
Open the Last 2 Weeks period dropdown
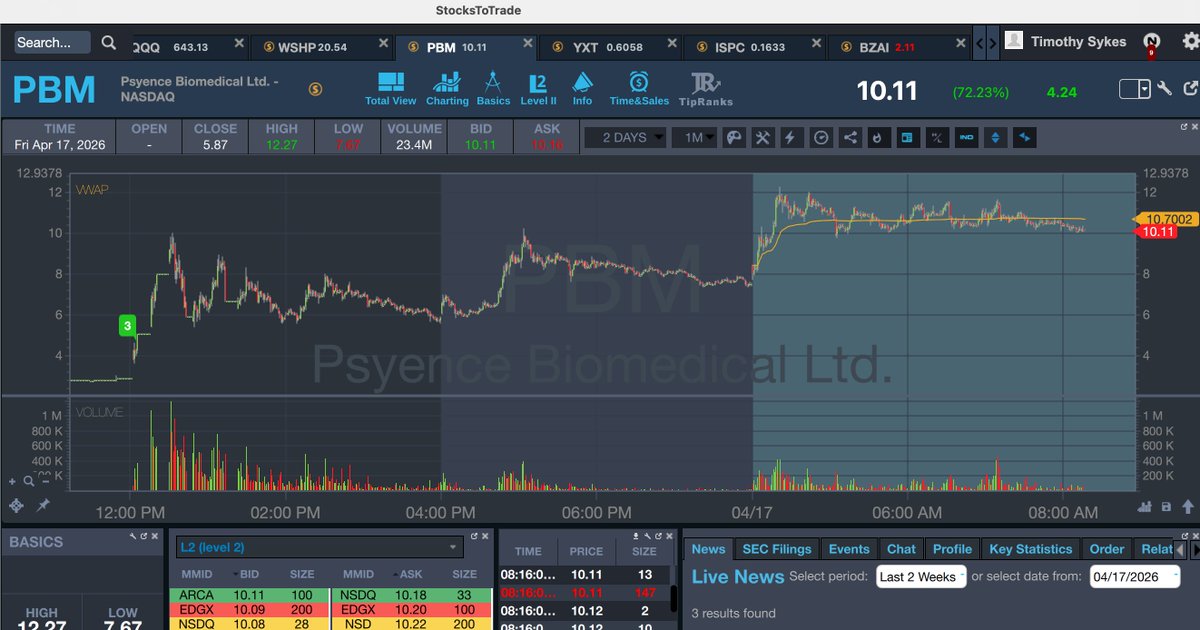pyautogui.click(x=919, y=577)
